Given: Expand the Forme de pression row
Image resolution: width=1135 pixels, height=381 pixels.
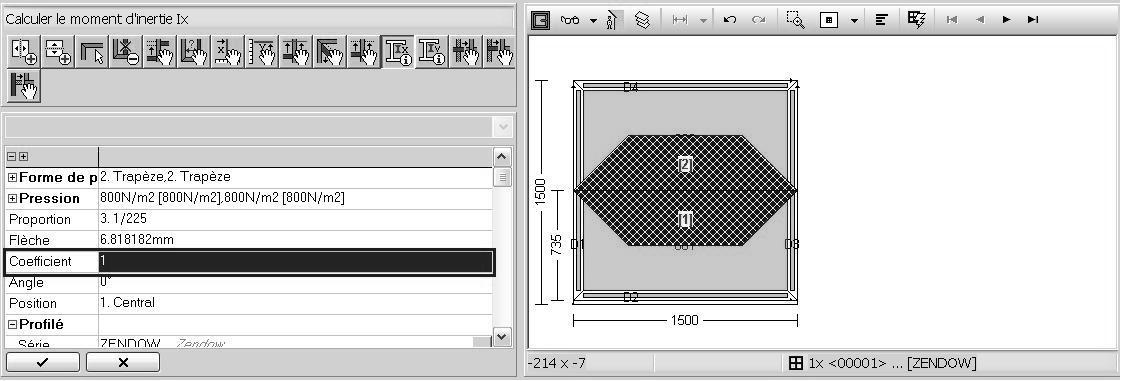Looking at the screenshot, I should [12, 177].
